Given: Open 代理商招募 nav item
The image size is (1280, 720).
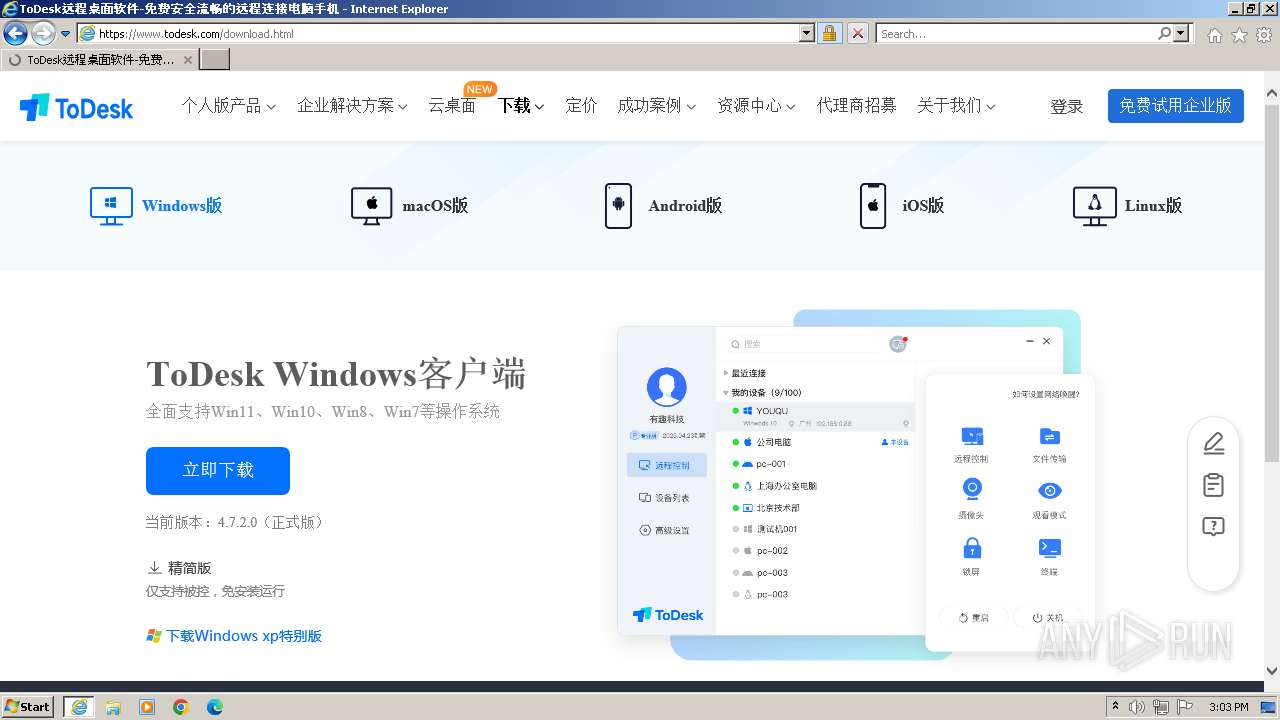Looking at the screenshot, I should (x=856, y=105).
